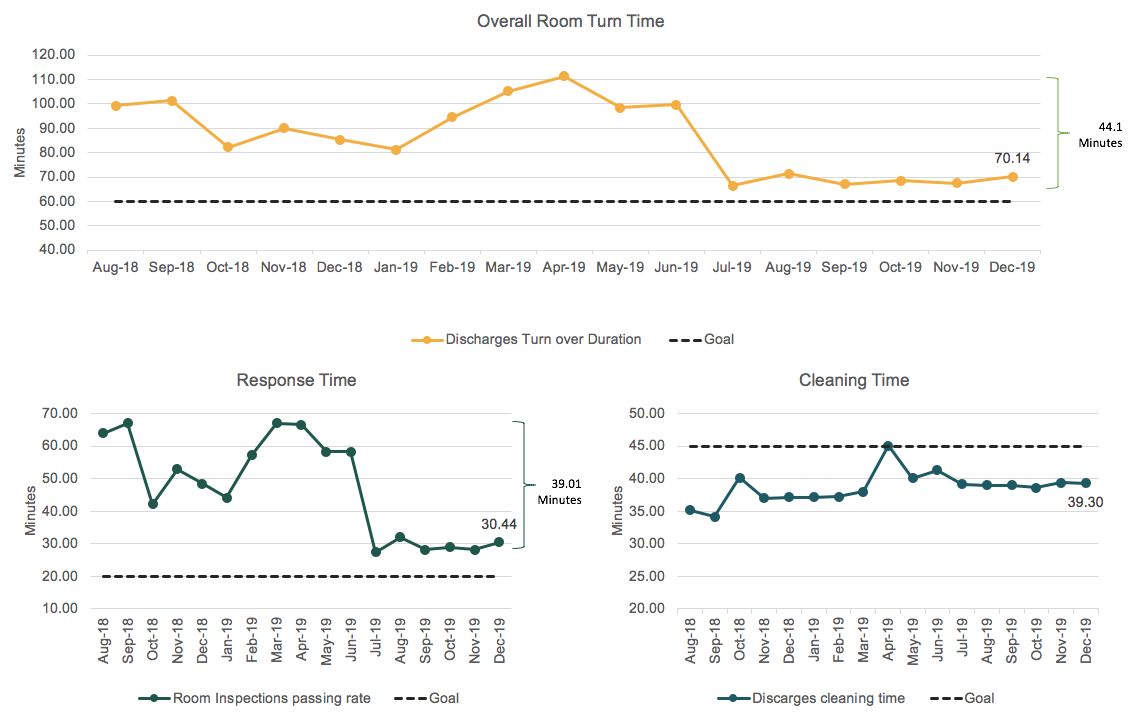1138x722 pixels.
Task: Click the 70.14 data label
Action: [x=1011, y=157]
